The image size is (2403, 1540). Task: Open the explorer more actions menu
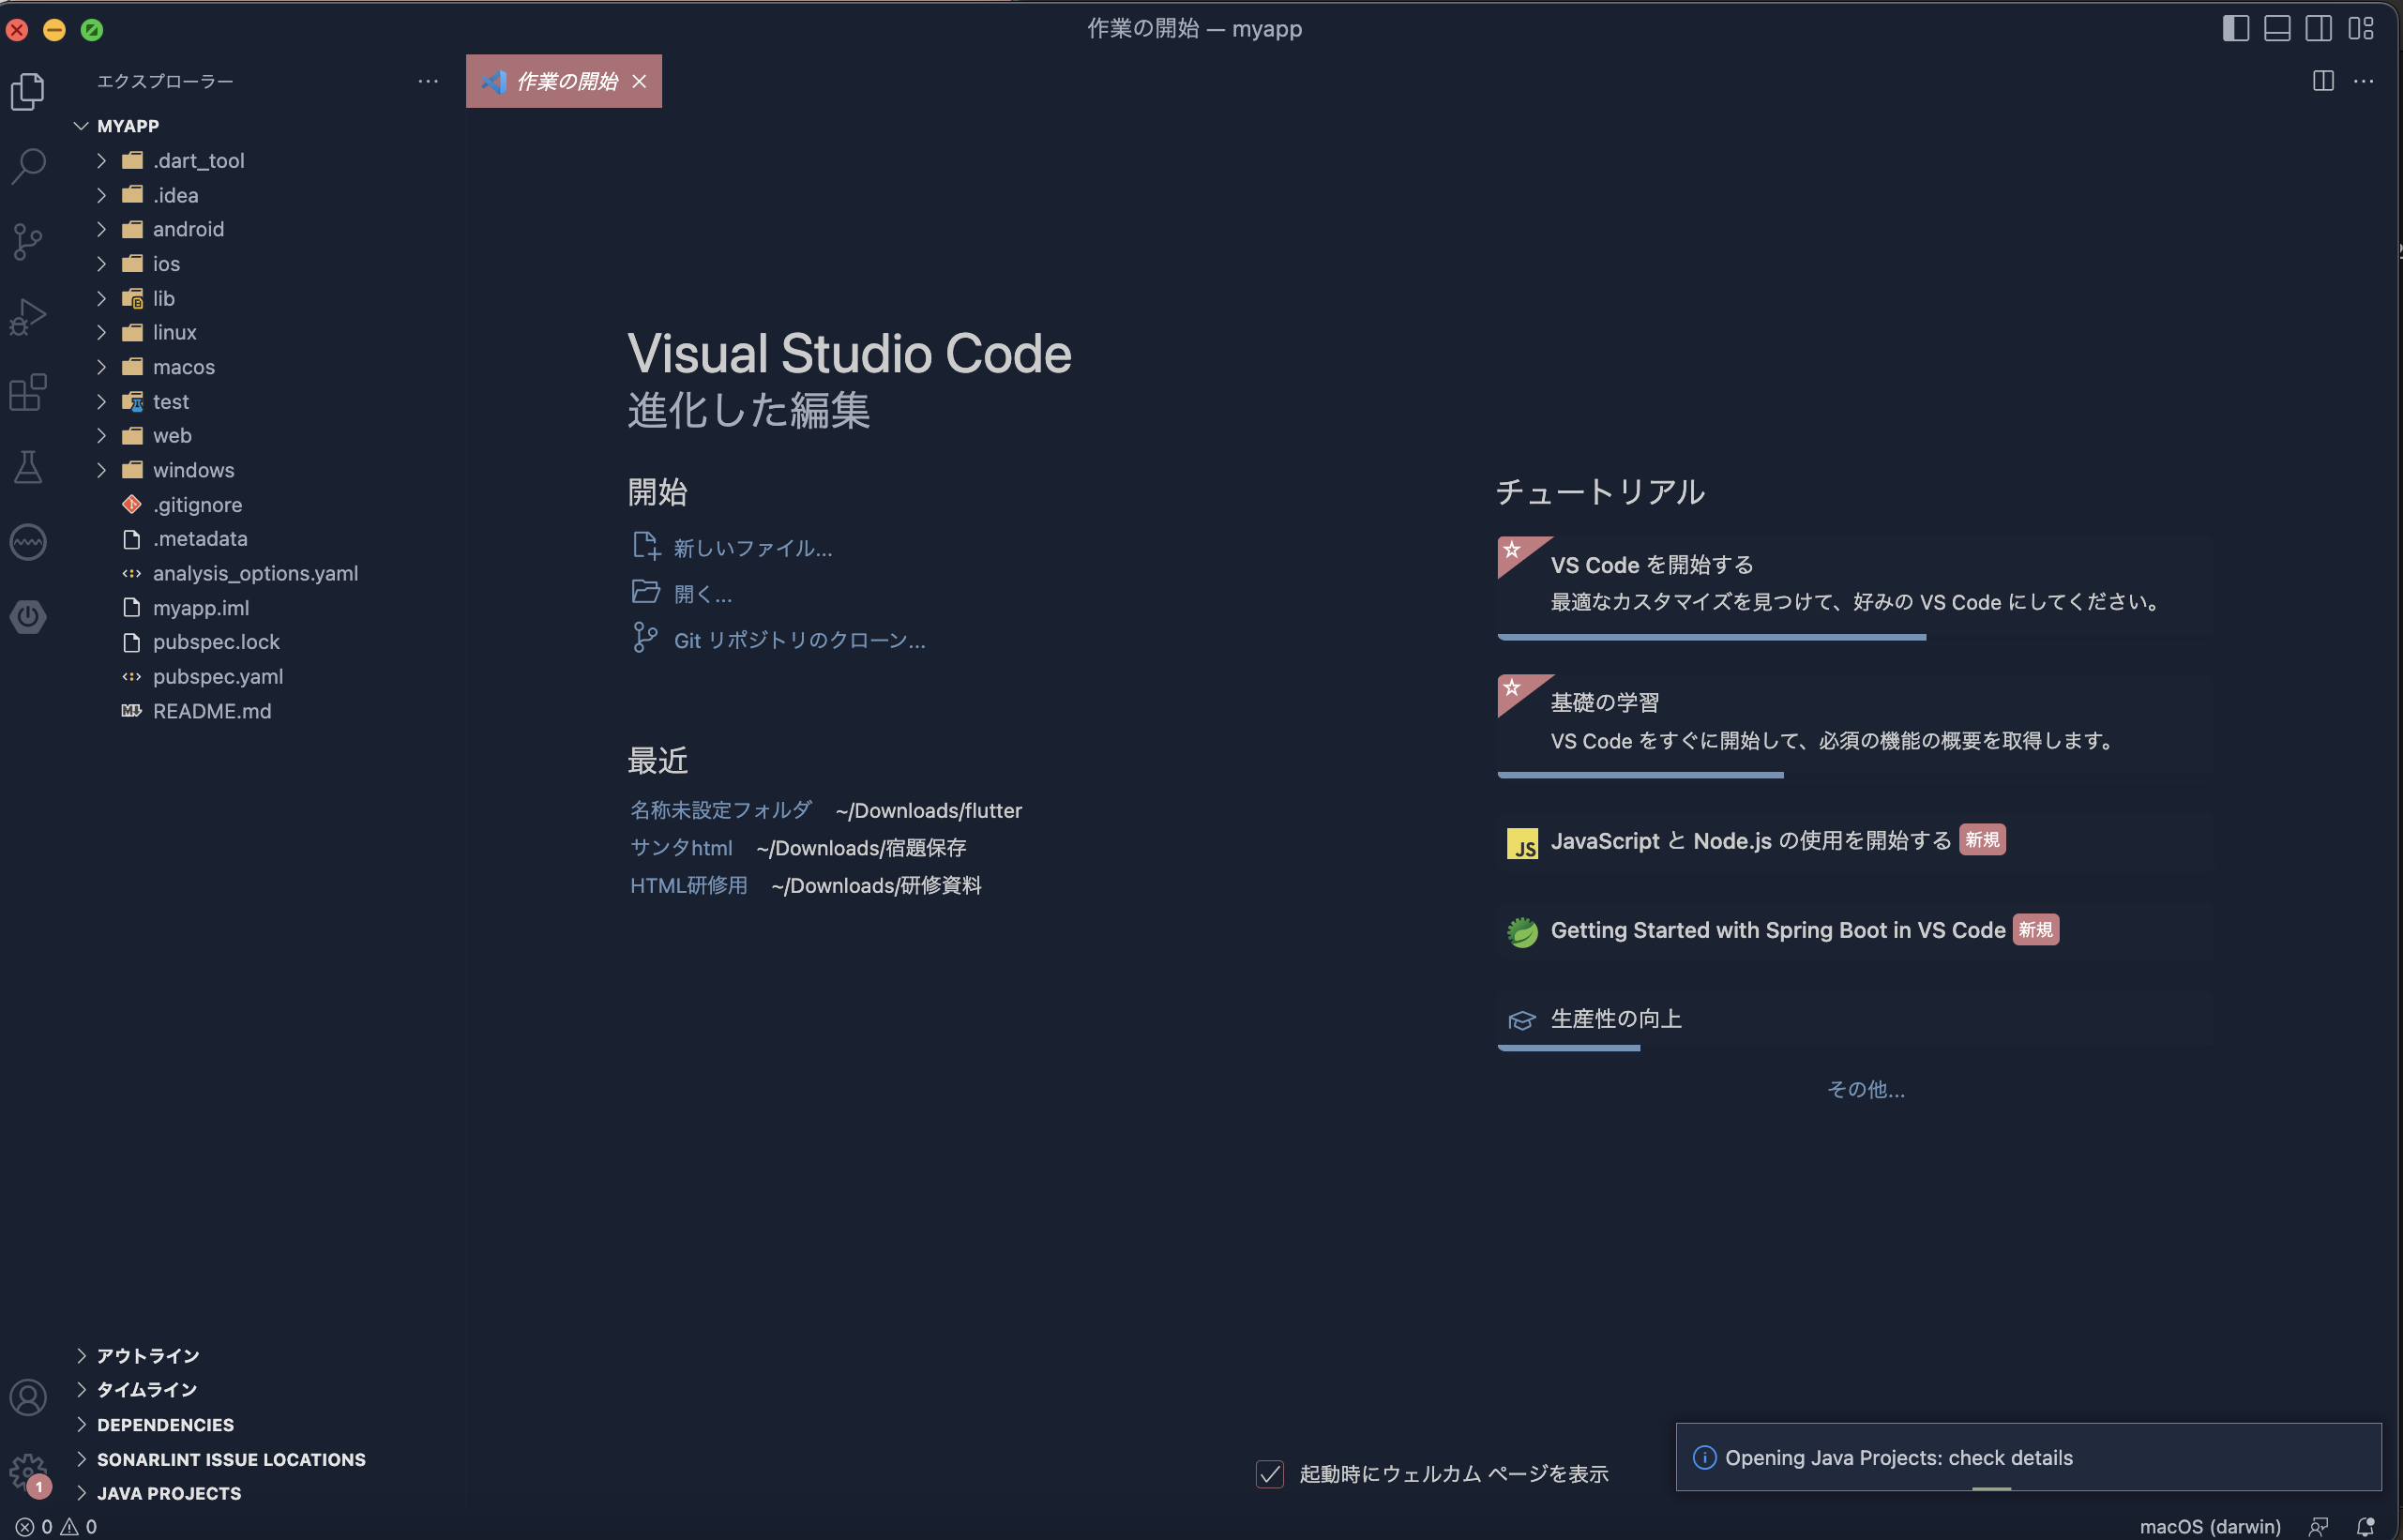pyautogui.click(x=428, y=81)
